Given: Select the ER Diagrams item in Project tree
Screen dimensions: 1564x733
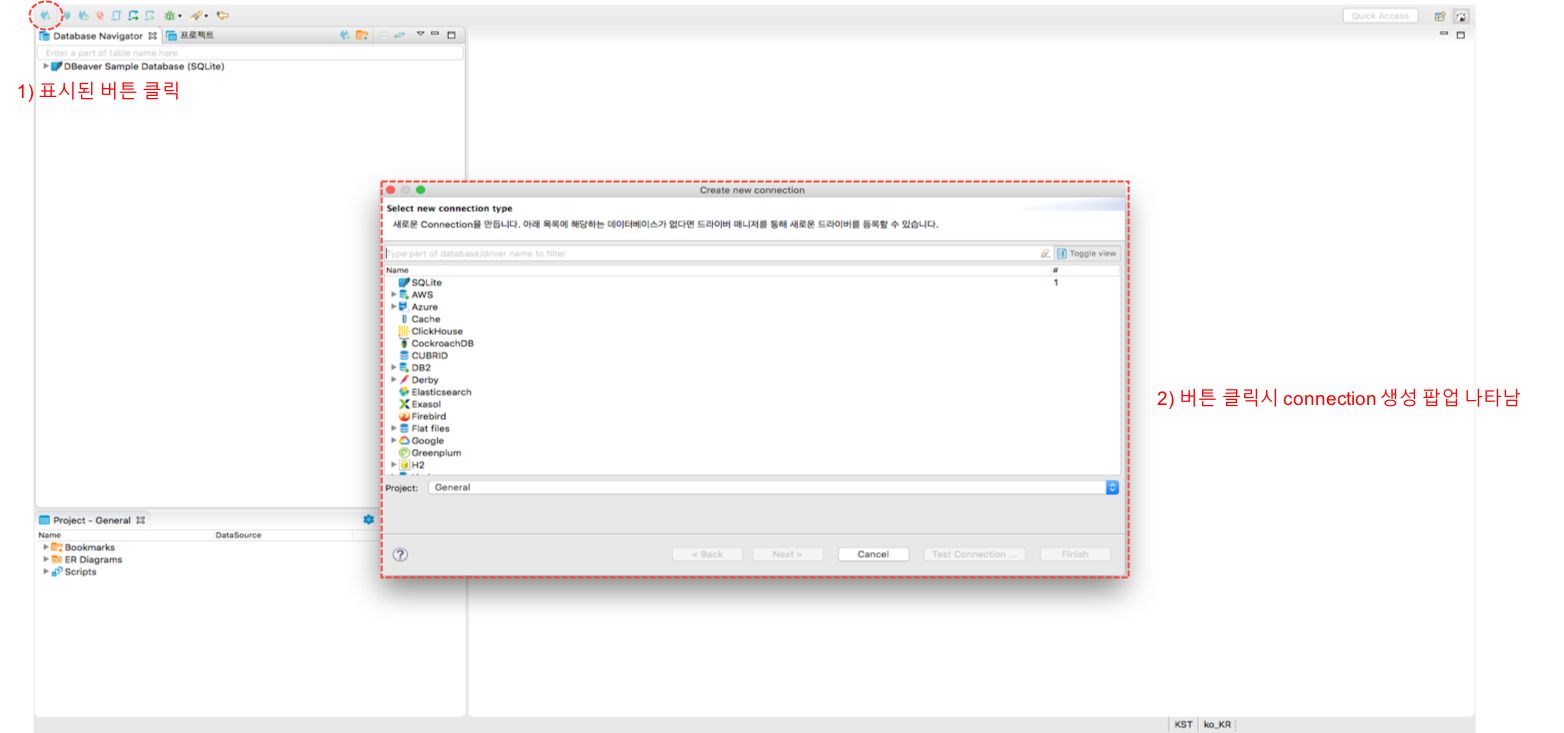Looking at the screenshot, I should click(x=93, y=559).
